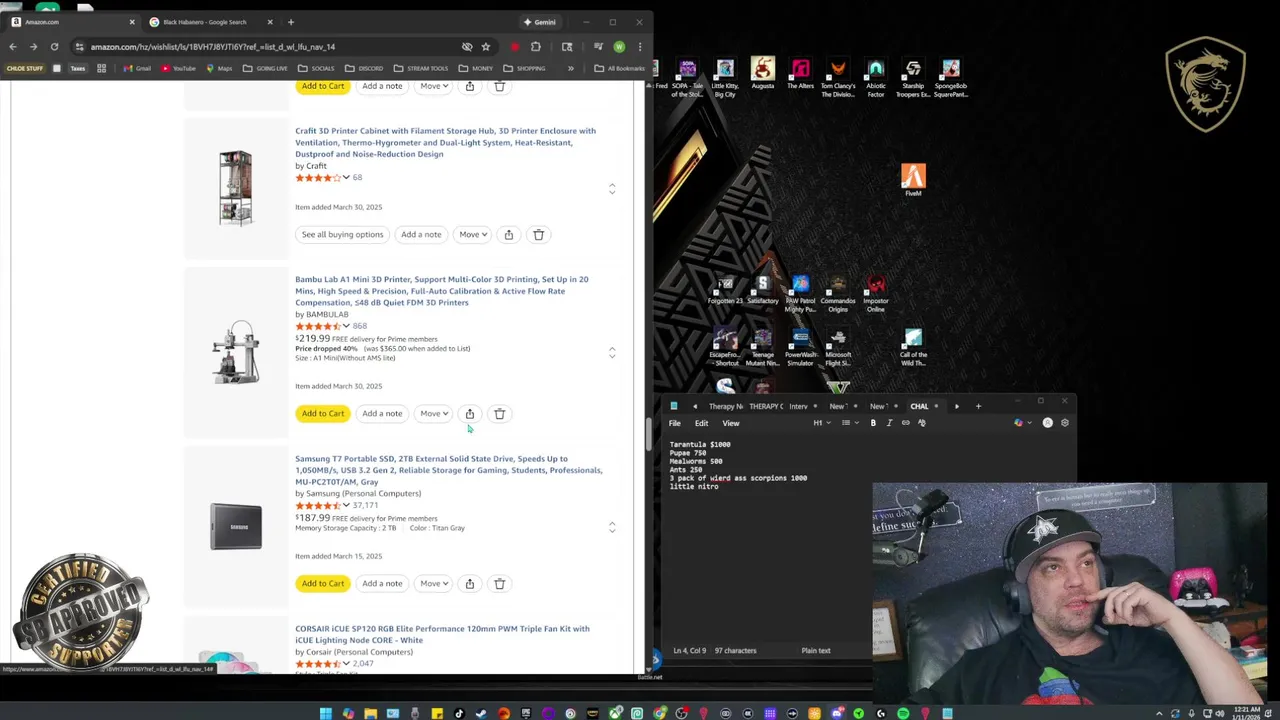Clear formatting in Notepad toolbar
1280x720 pixels.
click(922, 423)
